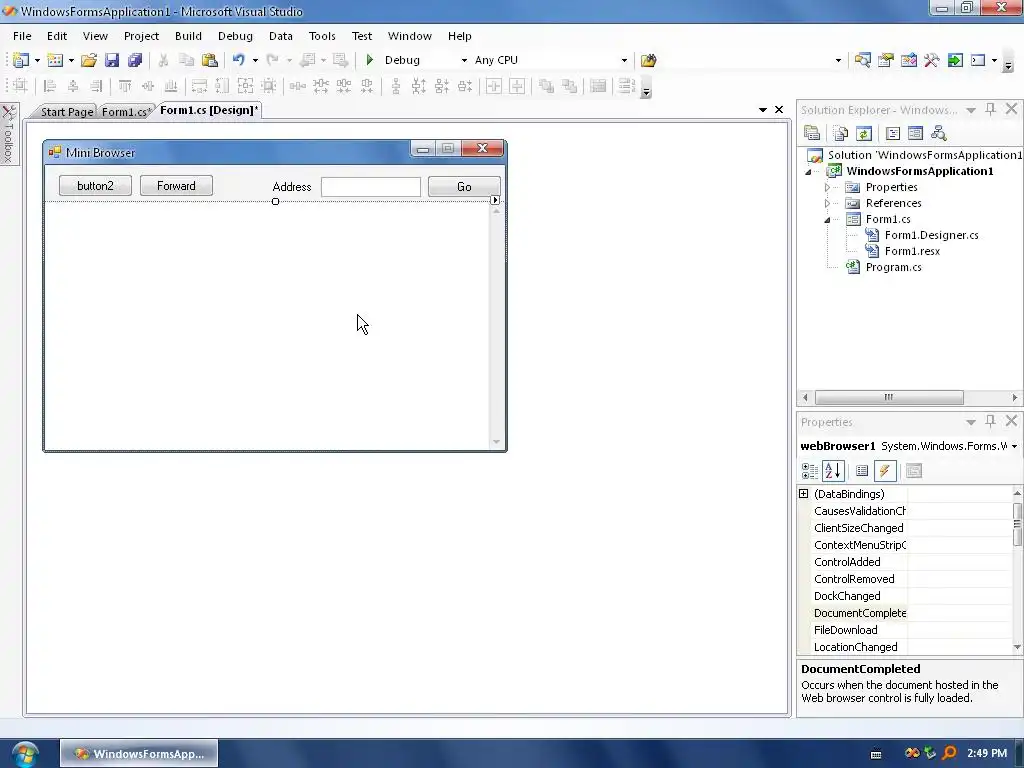This screenshot has width=1024, height=768.
Task: Undo the last action
Action: click(x=238, y=60)
